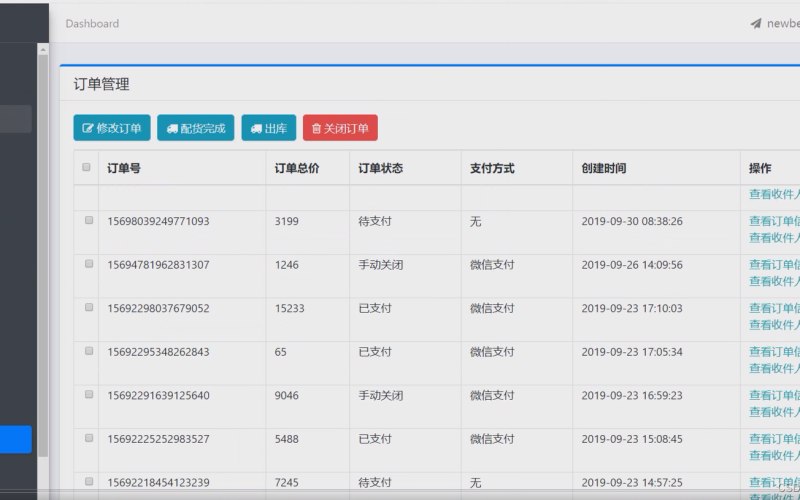
Task: Click the 出库 button
Action: (x=268, y=128)
